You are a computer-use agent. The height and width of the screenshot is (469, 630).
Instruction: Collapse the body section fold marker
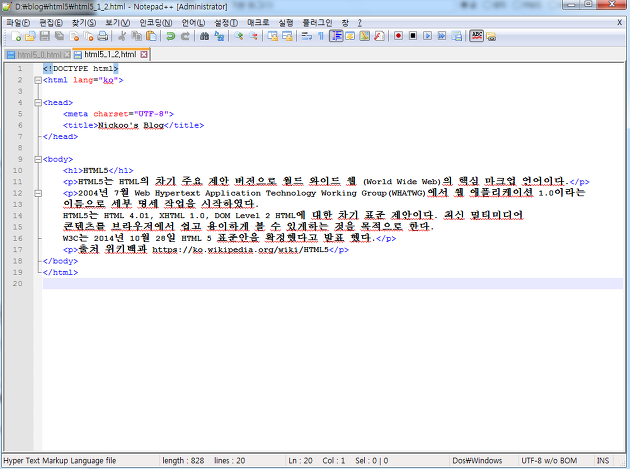38,159
